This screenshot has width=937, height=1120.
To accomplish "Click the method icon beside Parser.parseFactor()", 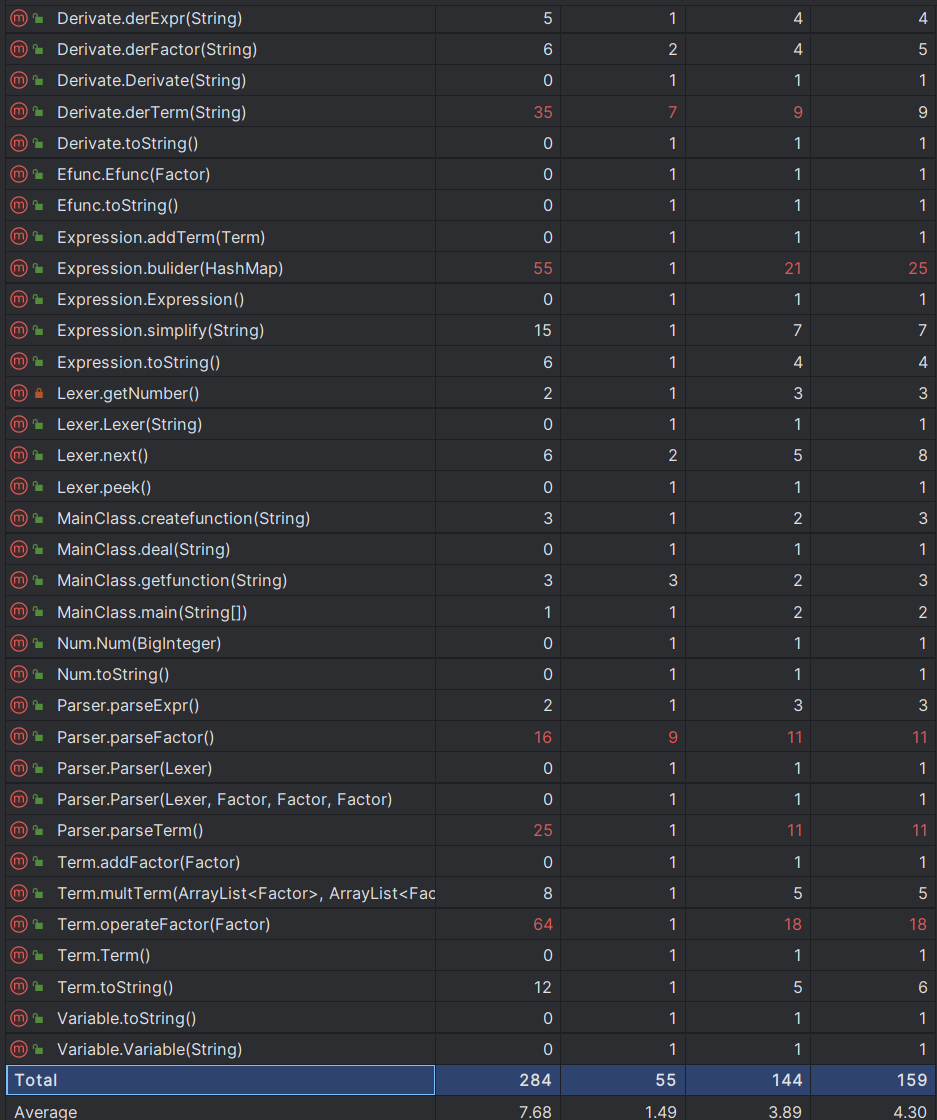I will click(19, 736).
